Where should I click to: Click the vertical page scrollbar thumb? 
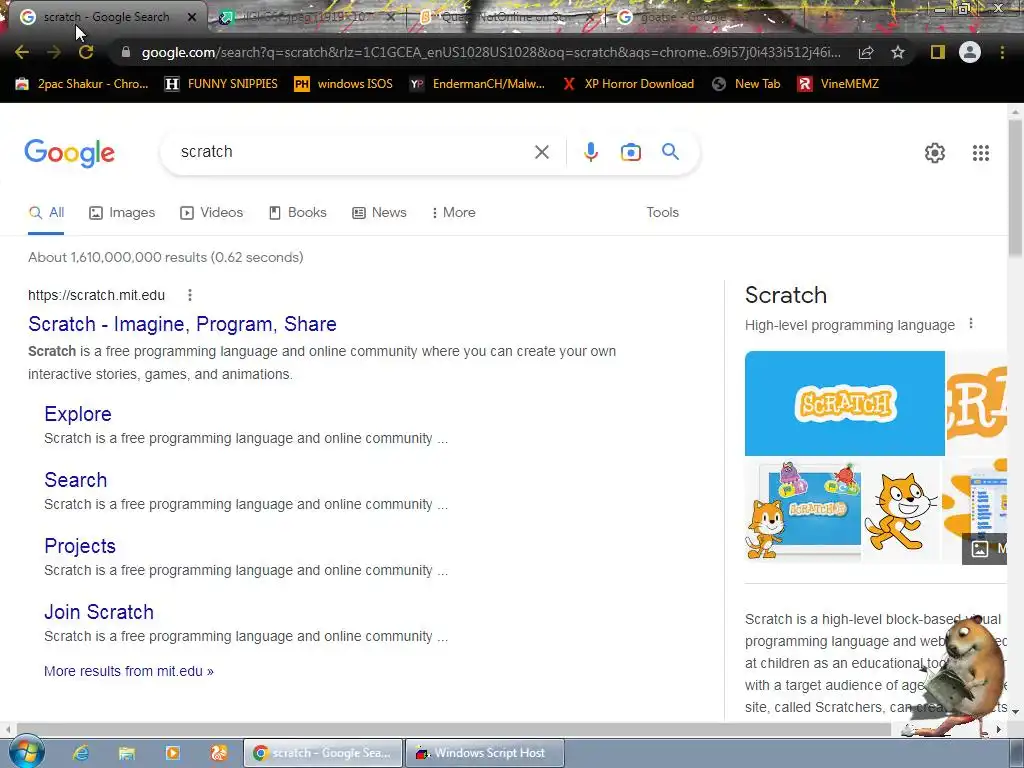pyautogui.click(x=1015, y=187)
